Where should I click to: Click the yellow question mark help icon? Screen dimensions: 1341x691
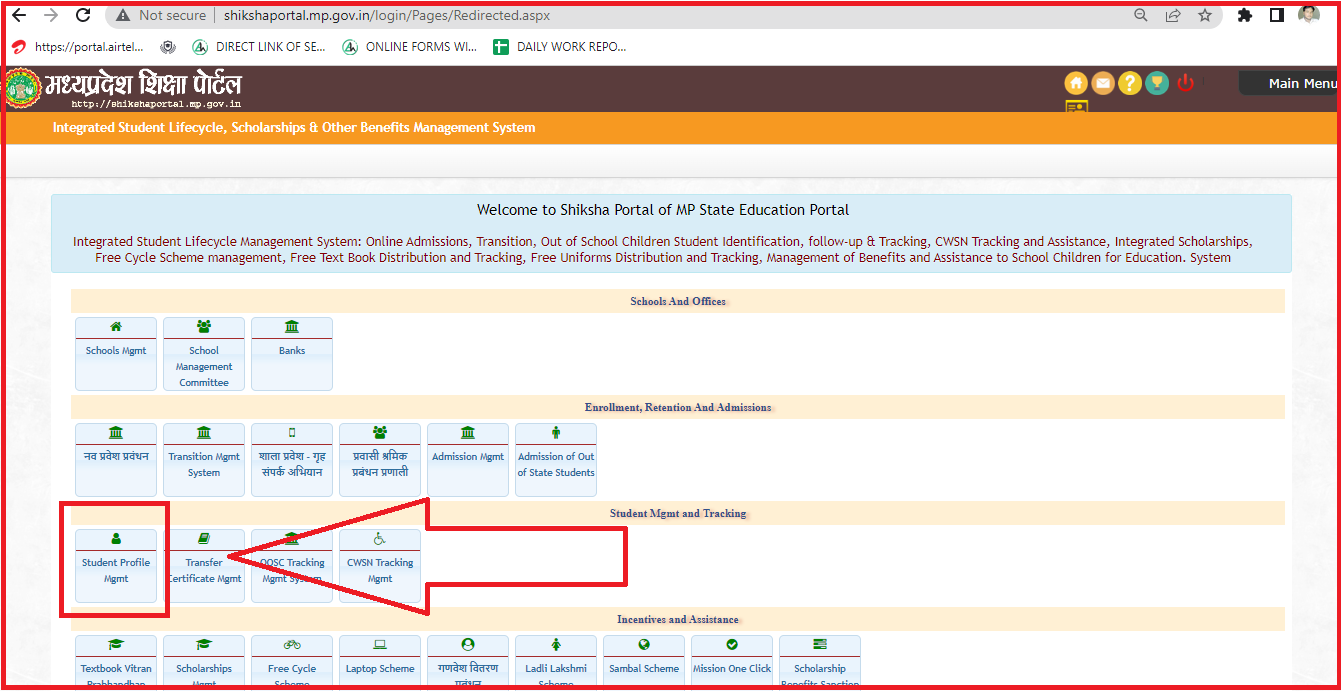tap(1130, 84)
